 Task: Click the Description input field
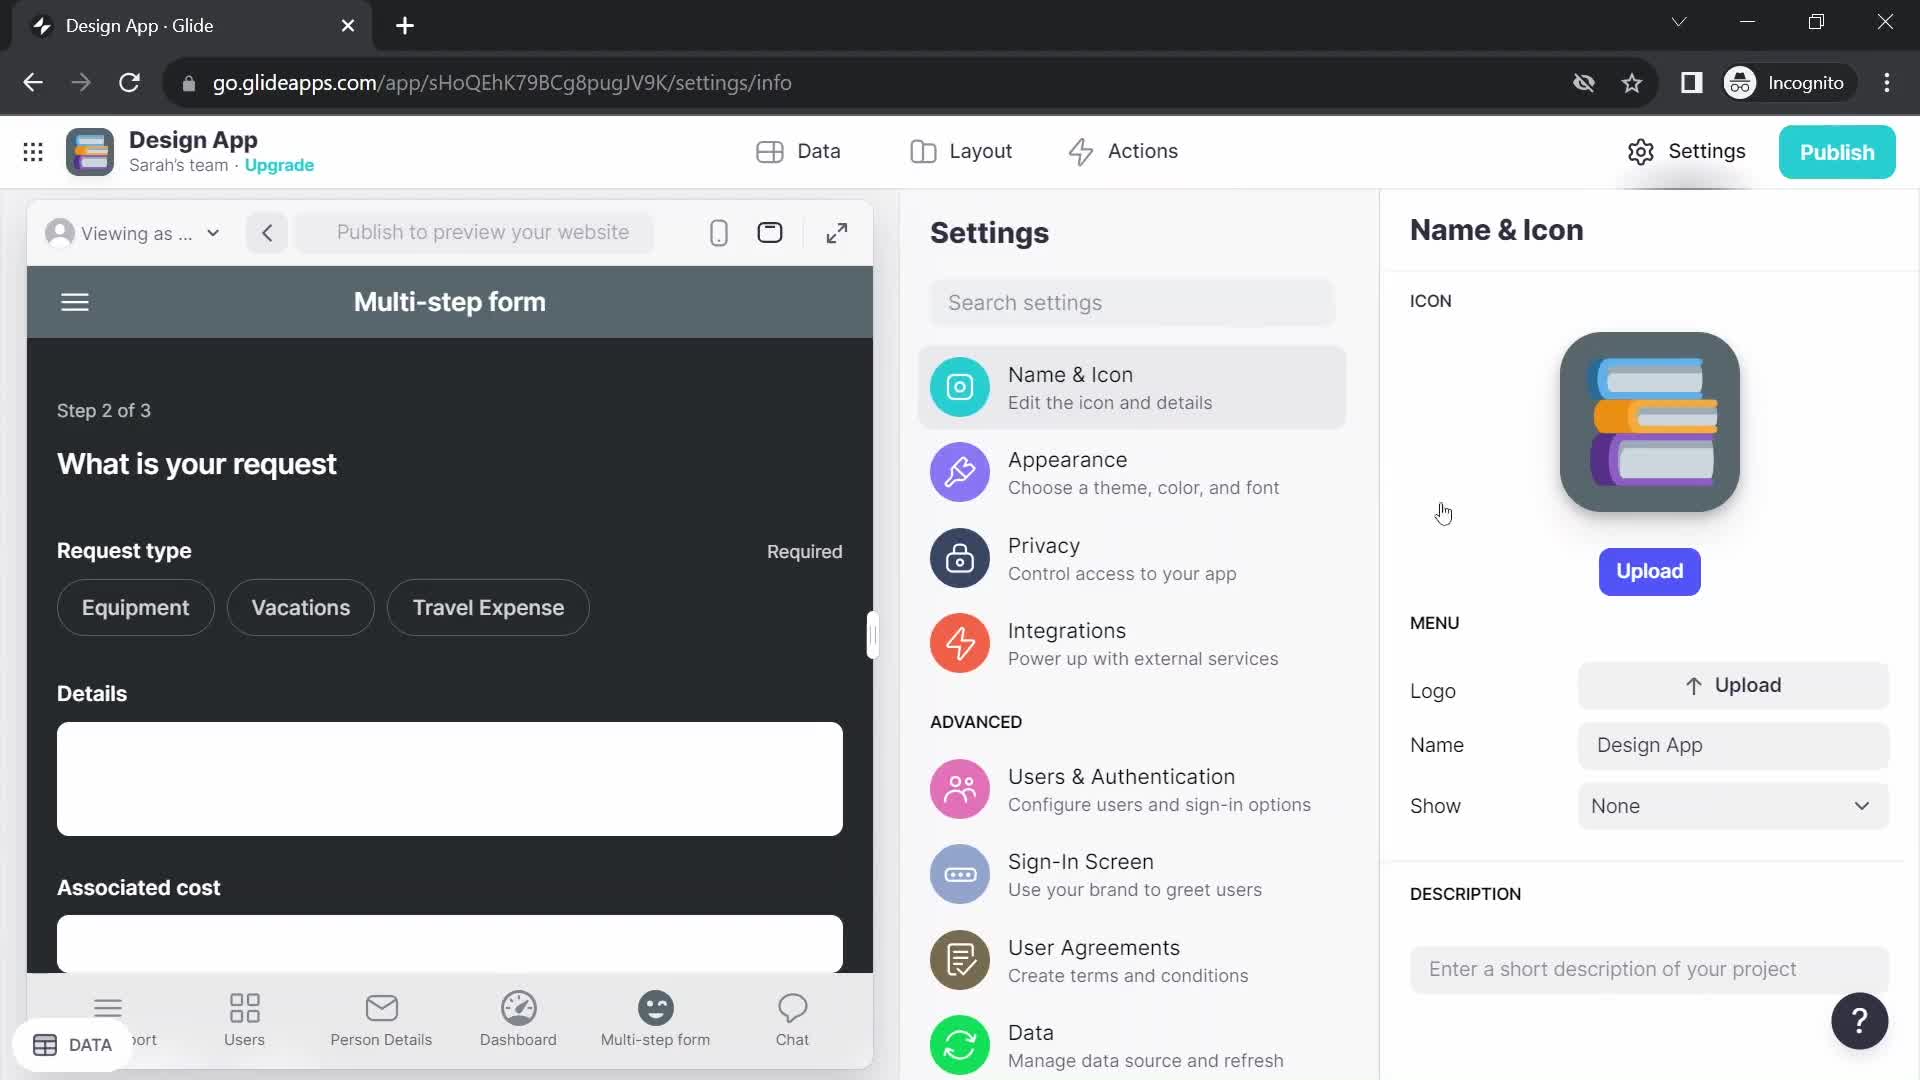(x=1650, y=969)
